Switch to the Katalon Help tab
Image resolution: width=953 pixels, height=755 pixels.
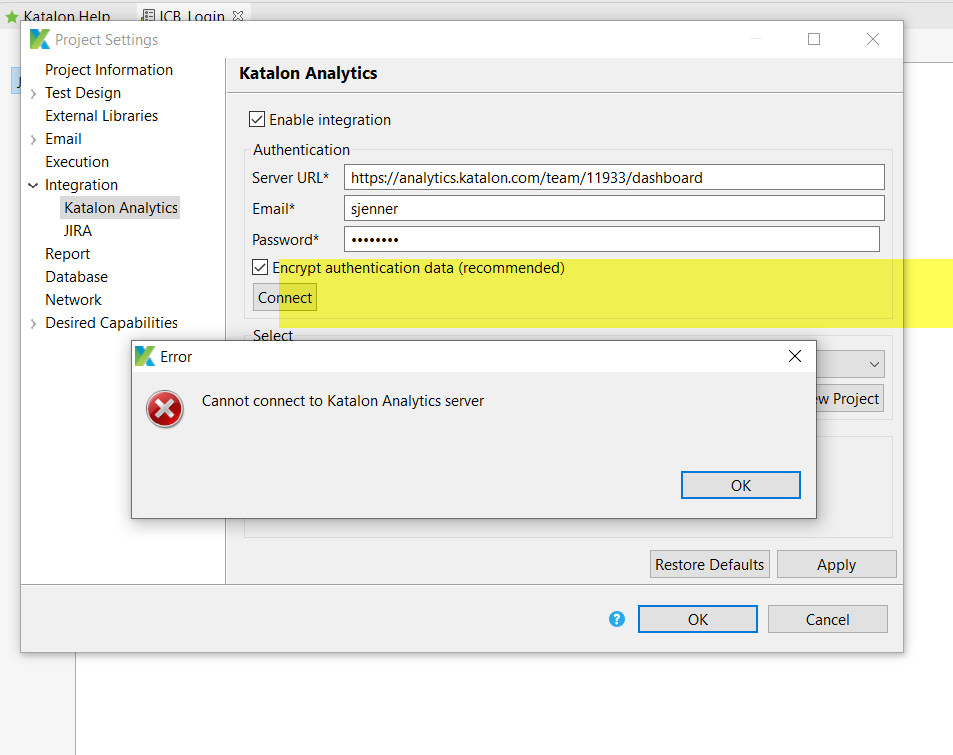tap(67, 16)
